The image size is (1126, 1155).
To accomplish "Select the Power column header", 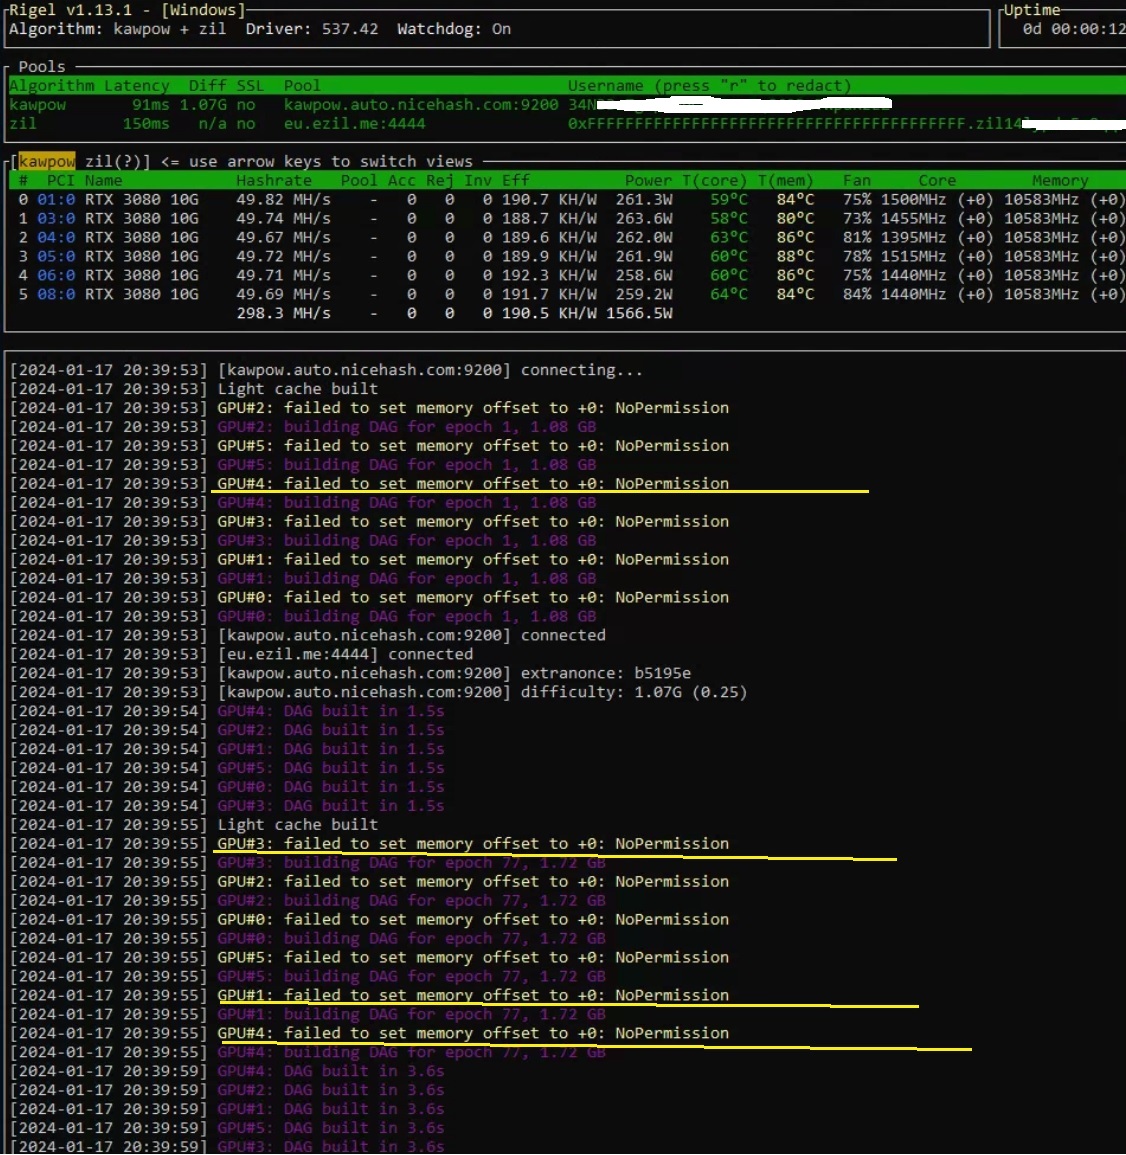I will [648, 180].
